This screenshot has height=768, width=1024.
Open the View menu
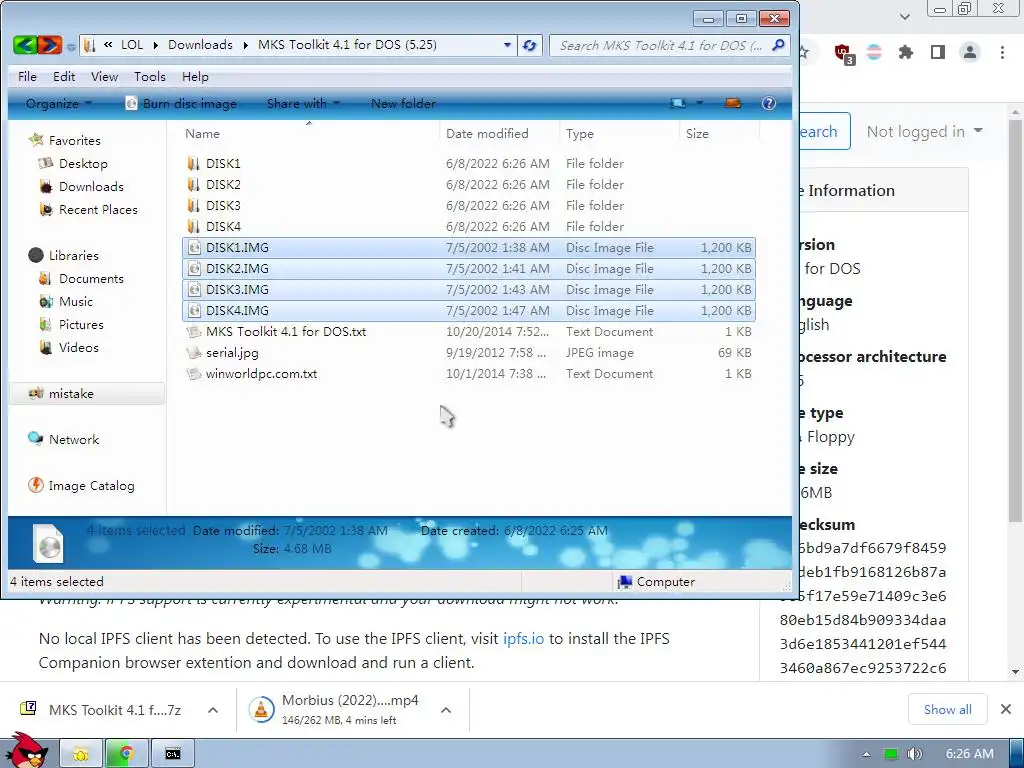pyautogui.click(x=104, y=76)
